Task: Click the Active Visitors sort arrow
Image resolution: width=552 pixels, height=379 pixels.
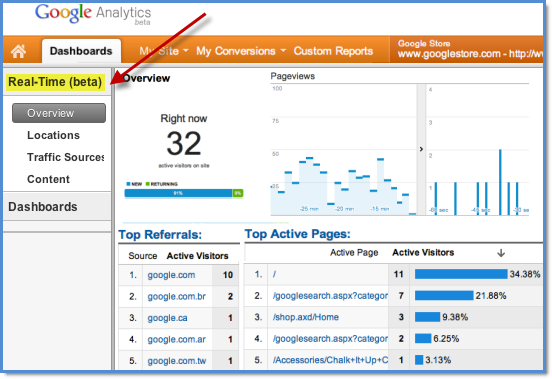Action: click(501, 253)
